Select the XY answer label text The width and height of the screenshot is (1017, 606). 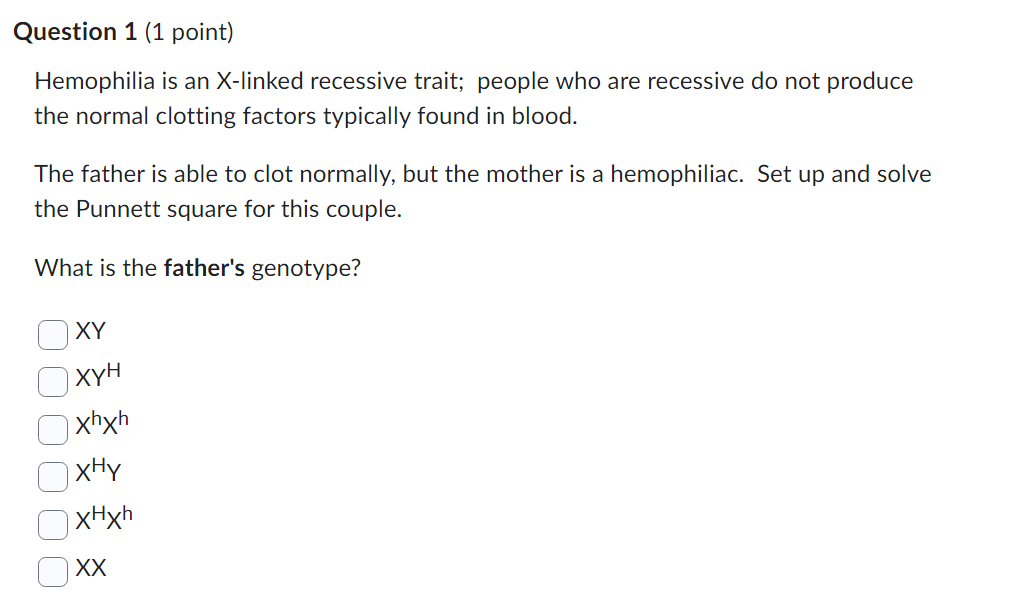coord(91,332)
